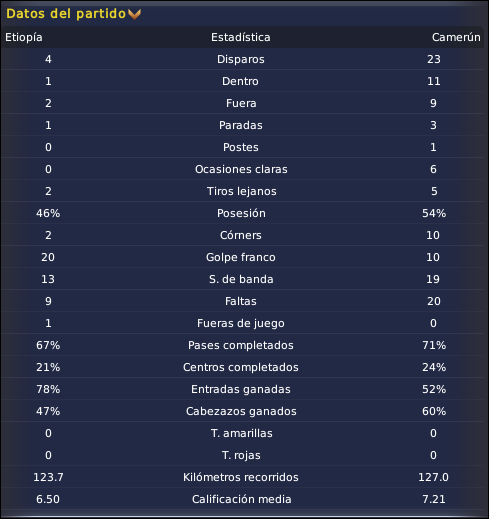This screenshot has width=489, height=519.
Task: Select the Kilómetros recorridos row
Action: [242, 477]
